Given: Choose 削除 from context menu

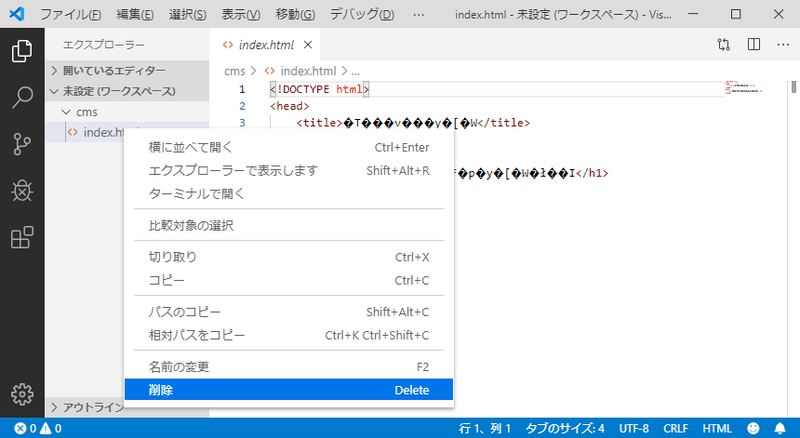Looking at the screenshot, I should pos(289,390).
